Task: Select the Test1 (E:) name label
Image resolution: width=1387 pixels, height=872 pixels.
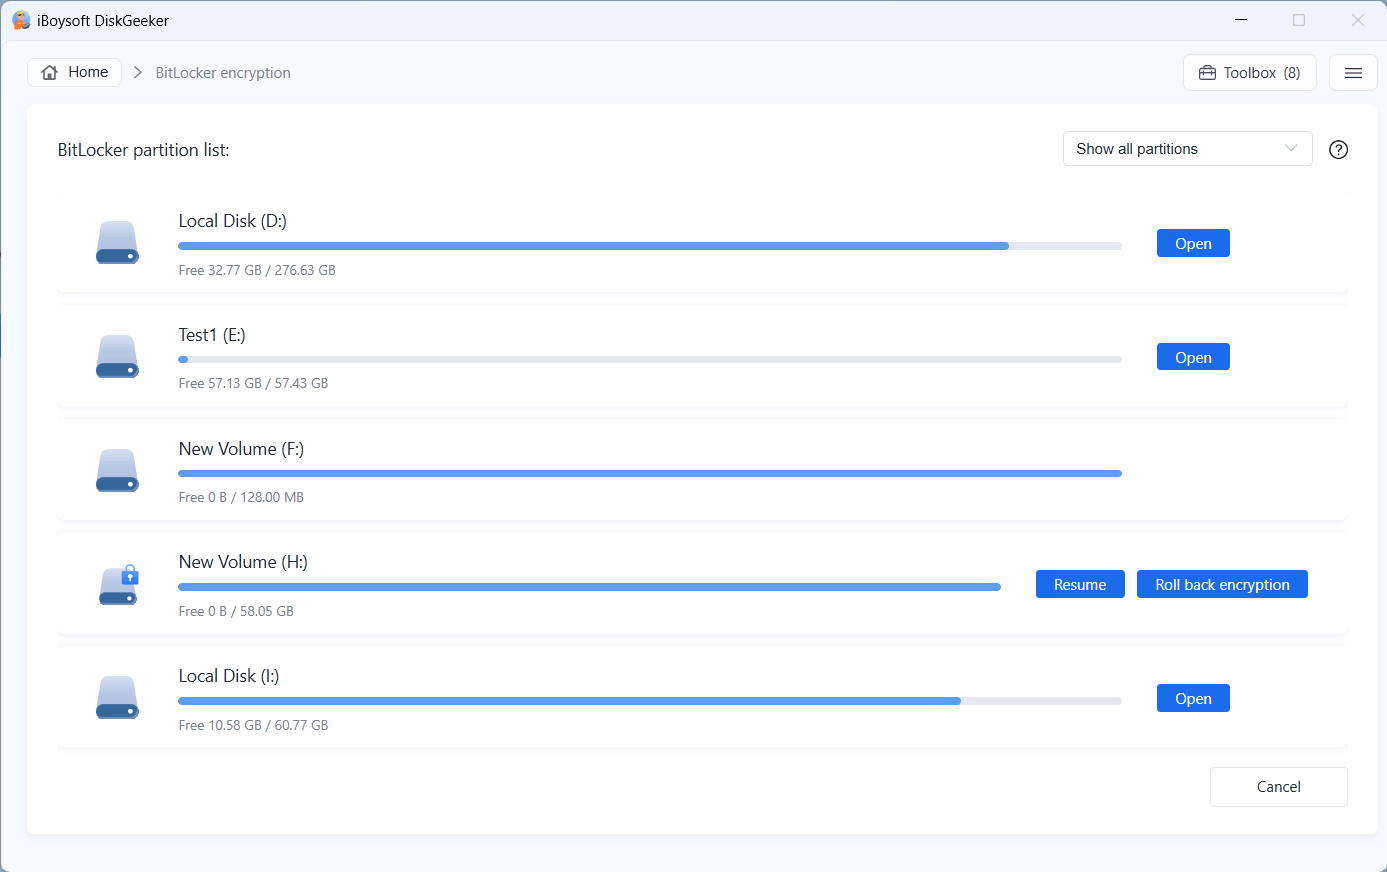Action: (x=212, y=335)
